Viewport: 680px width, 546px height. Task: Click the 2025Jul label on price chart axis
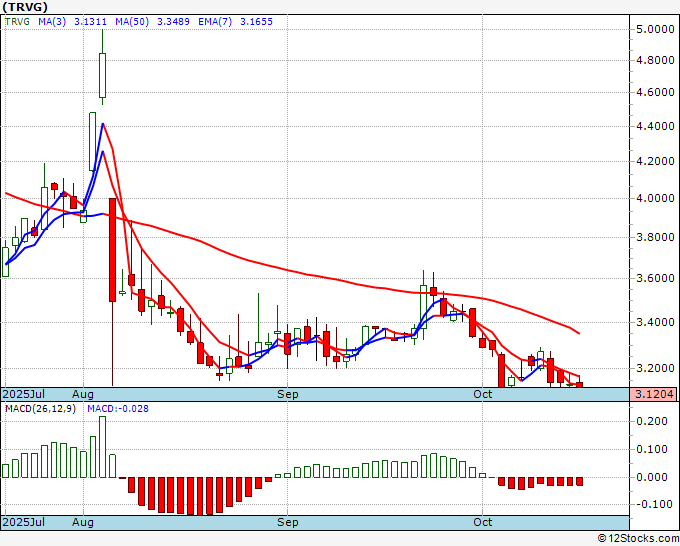(23, 394)
